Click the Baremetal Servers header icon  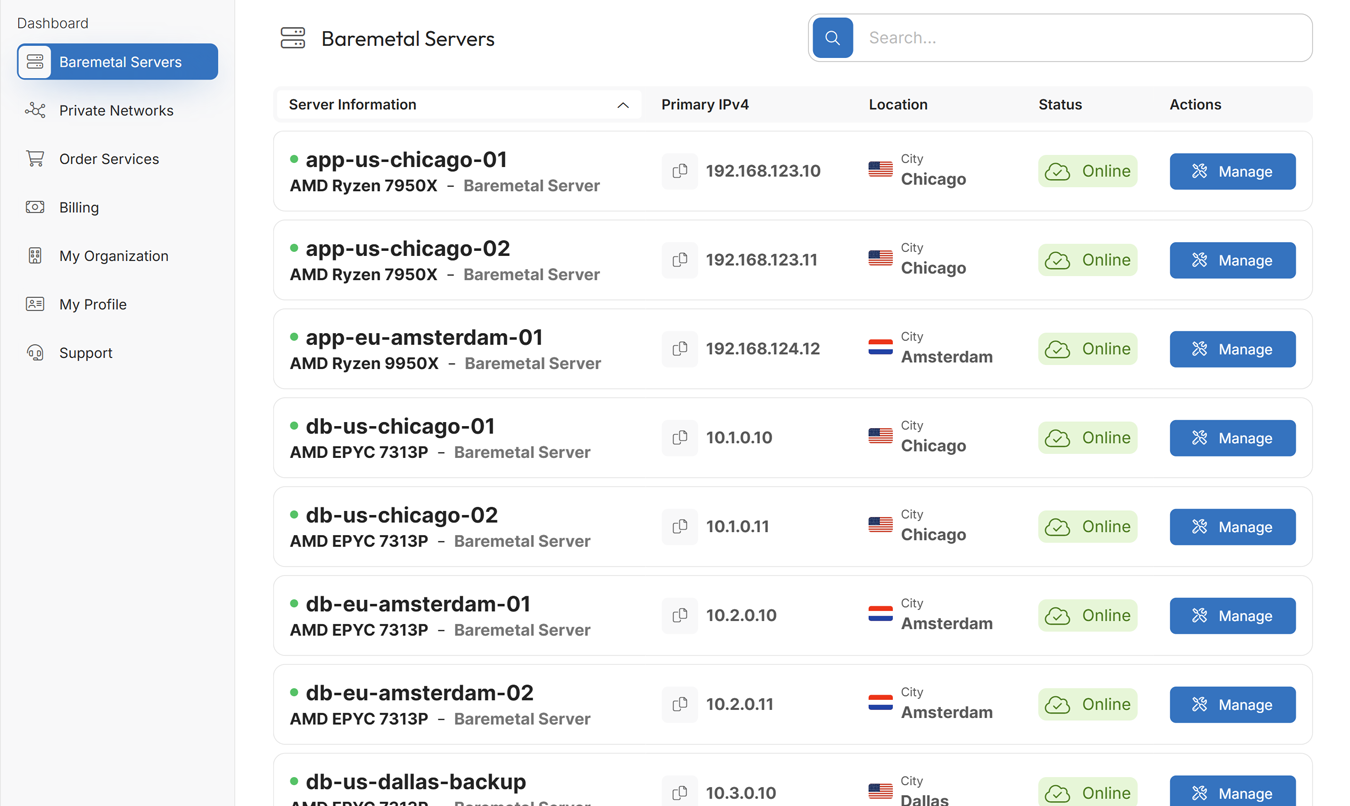(x=293, y=39)
